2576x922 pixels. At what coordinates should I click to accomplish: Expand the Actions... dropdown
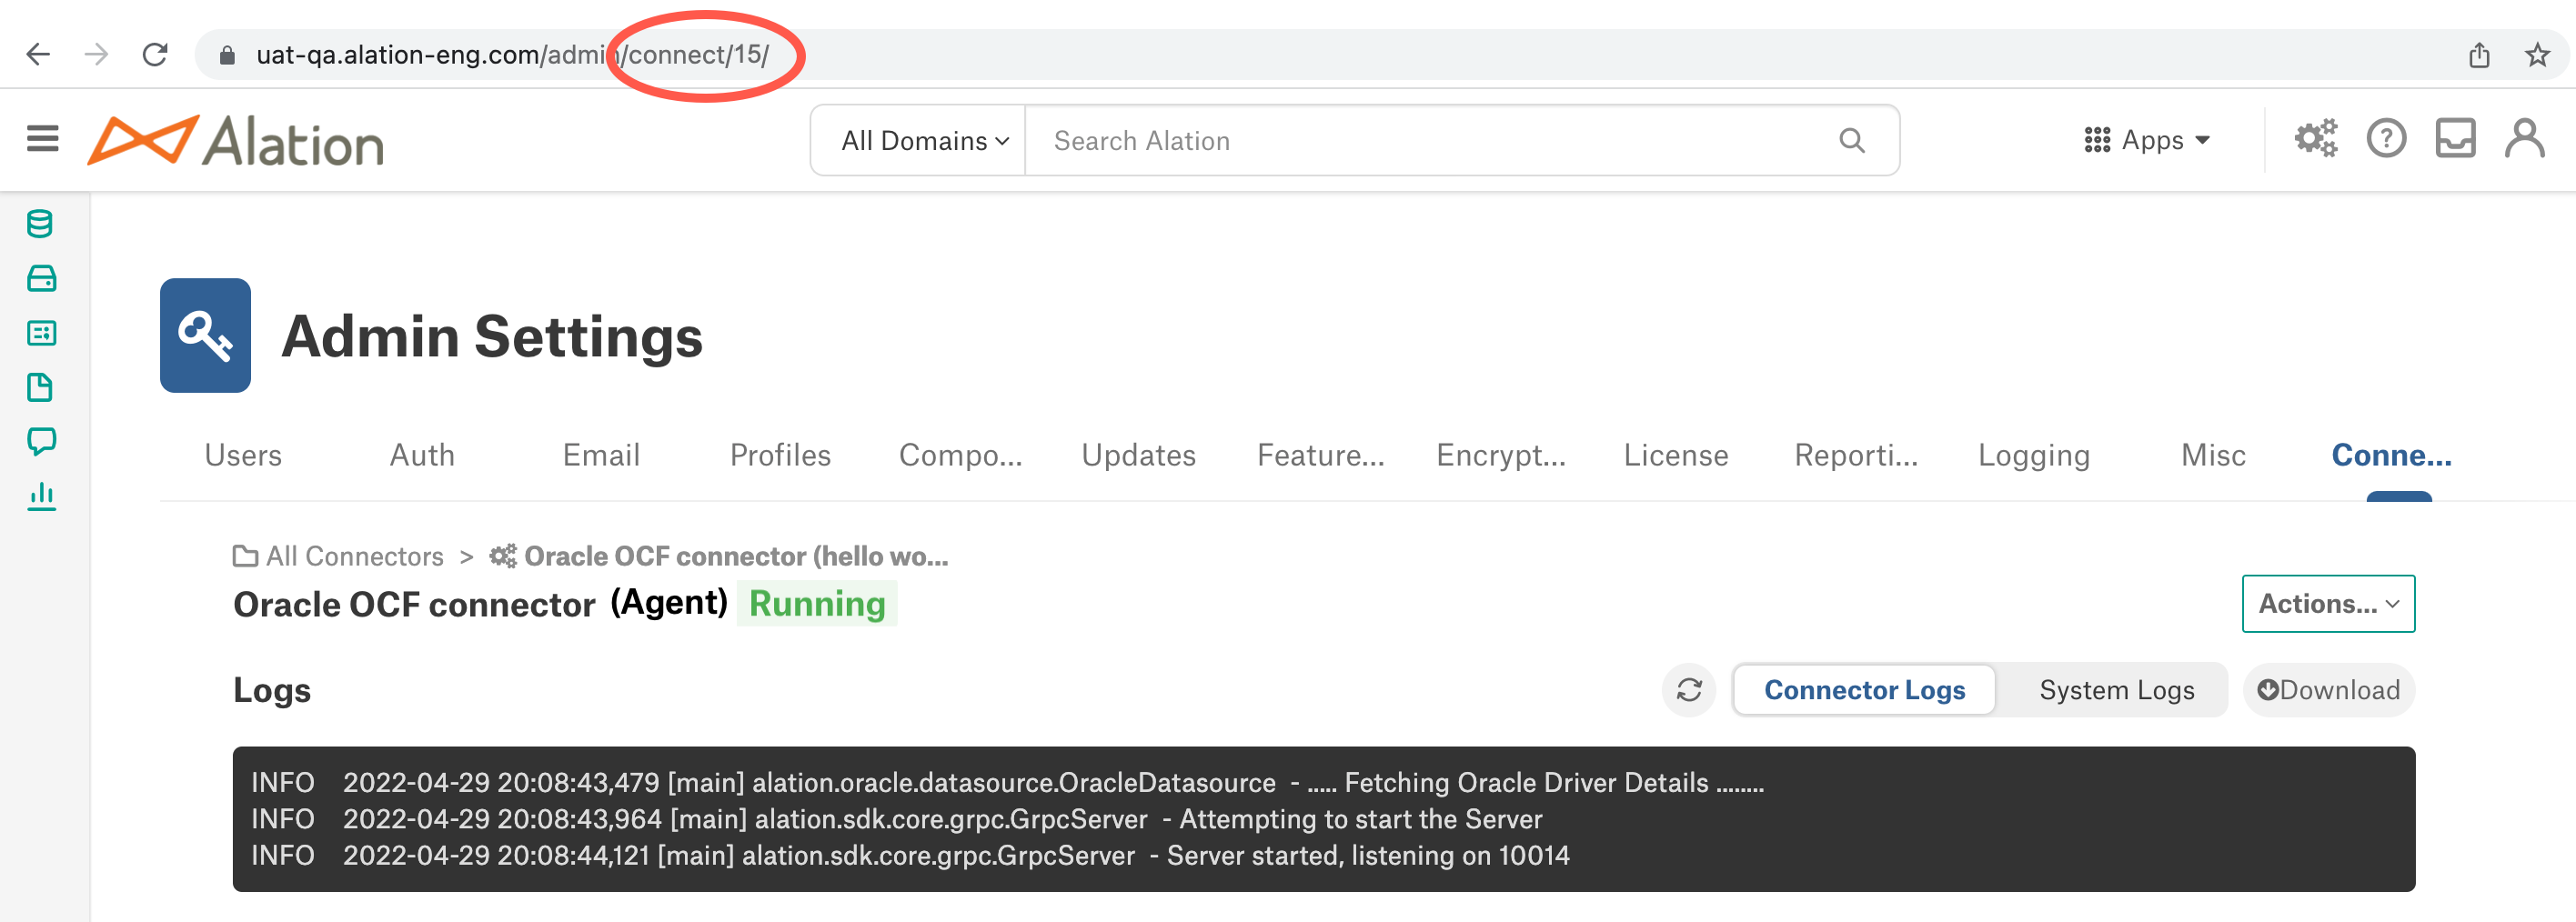click(x=2328, y=604)
